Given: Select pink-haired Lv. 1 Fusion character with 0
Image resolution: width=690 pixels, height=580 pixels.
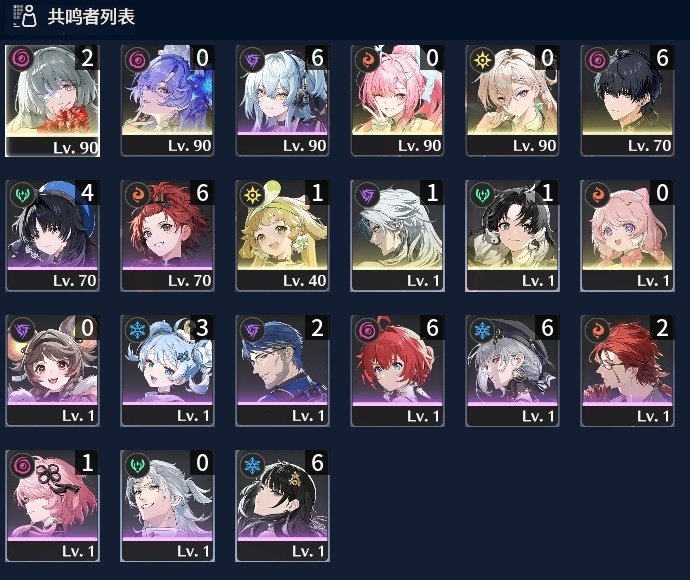Looking at the screenshot, I should pos(627,235).
